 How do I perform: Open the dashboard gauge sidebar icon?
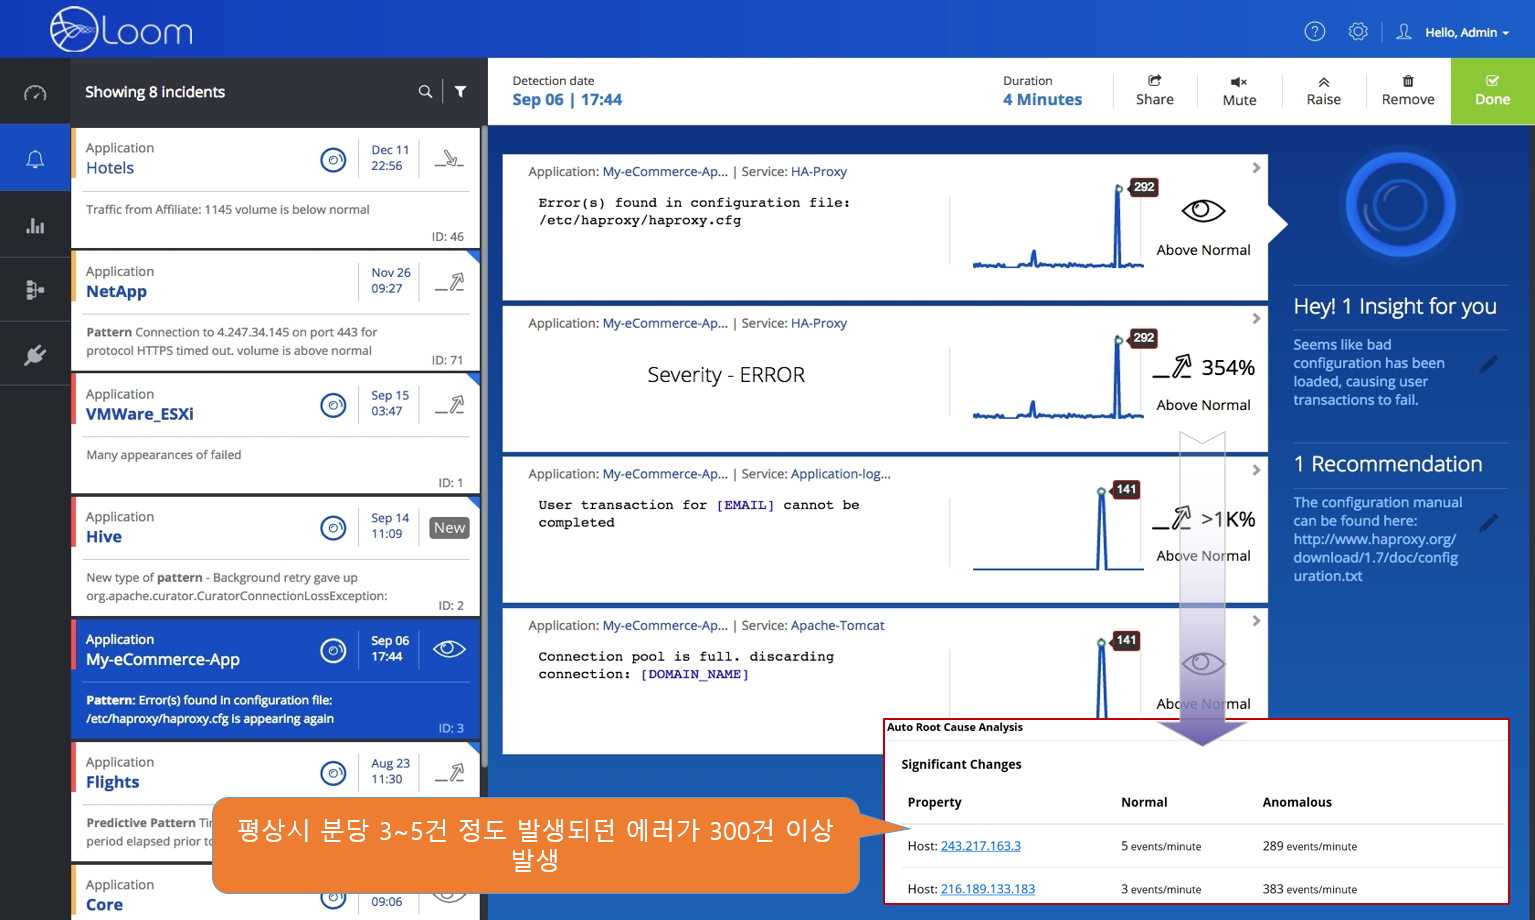[x=35, y=93]
